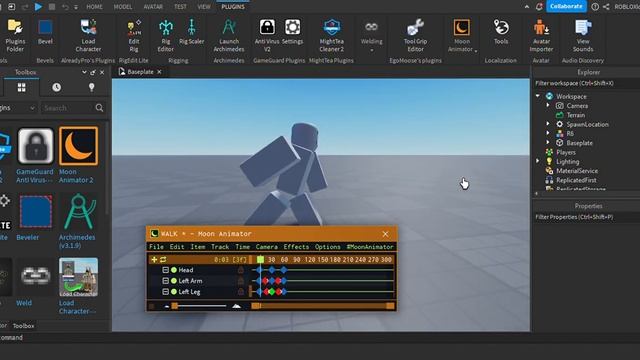The image size is (640, 360).
Task: Click the Welding plugin icon
Action: (371, 28)
